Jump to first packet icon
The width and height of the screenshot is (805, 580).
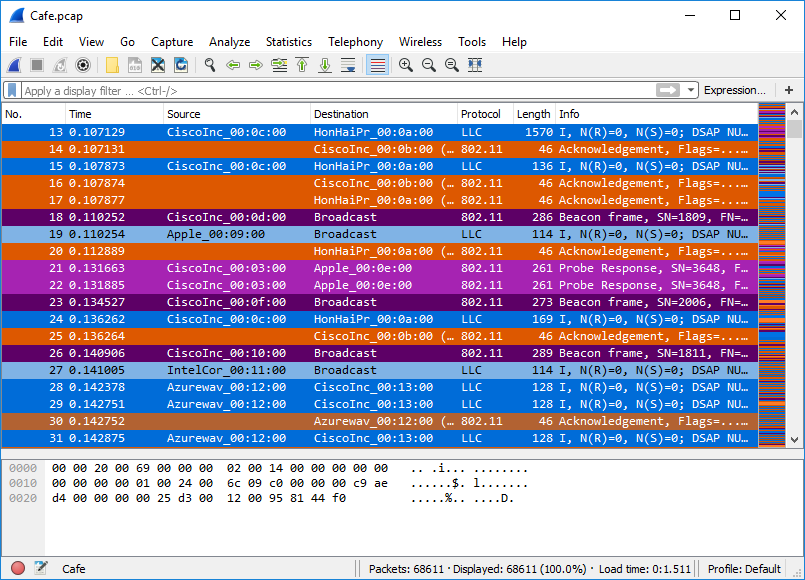(302, 65)
